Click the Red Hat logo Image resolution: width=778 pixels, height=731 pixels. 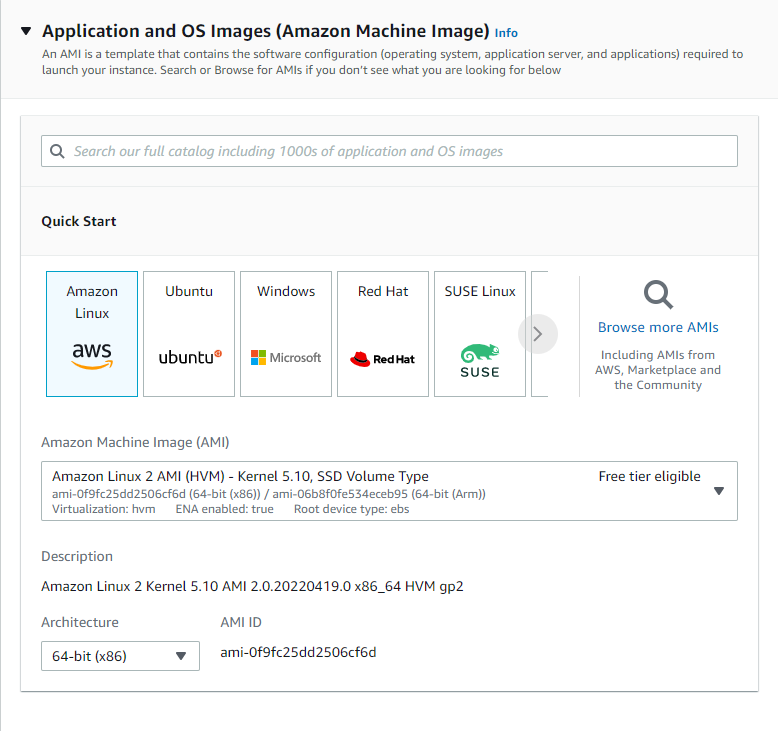(x=383, y=358)
